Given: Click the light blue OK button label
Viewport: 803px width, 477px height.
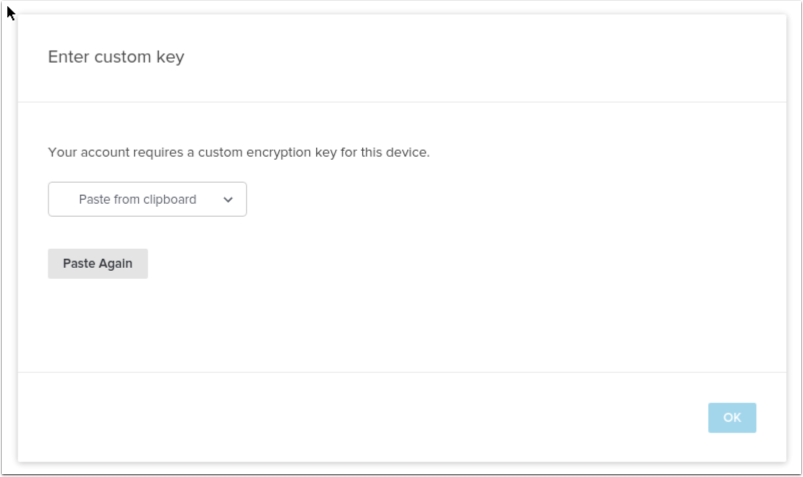Looking at the screenshot, I should [x=732, y=418].
